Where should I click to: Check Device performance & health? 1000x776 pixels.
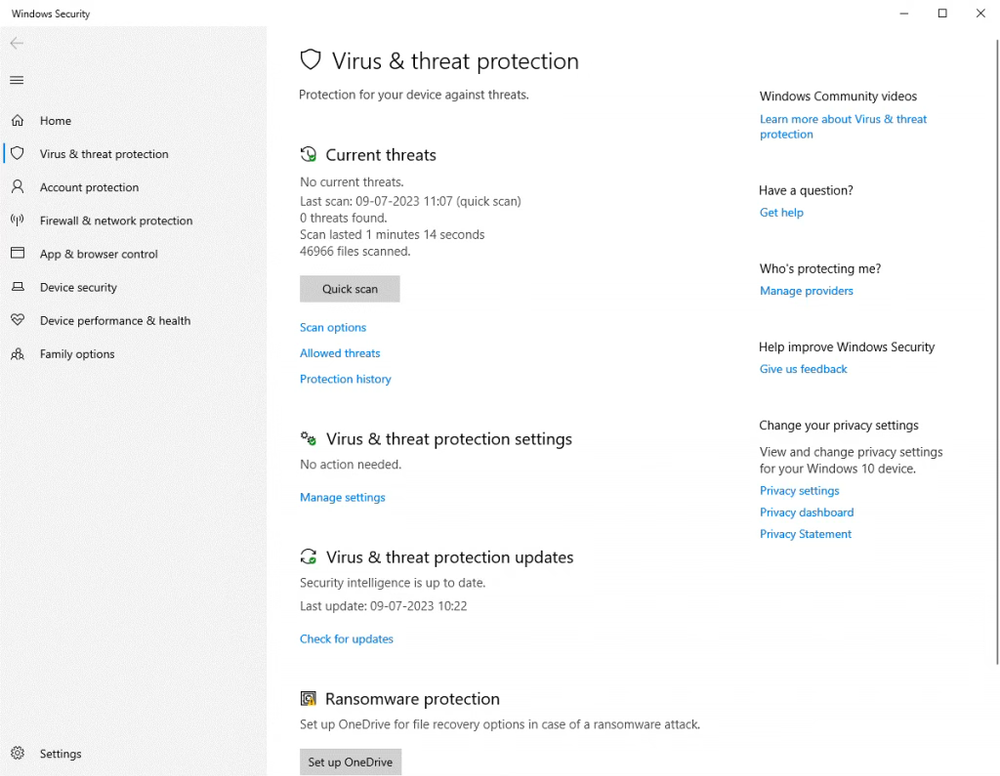(x=114, y=320)
